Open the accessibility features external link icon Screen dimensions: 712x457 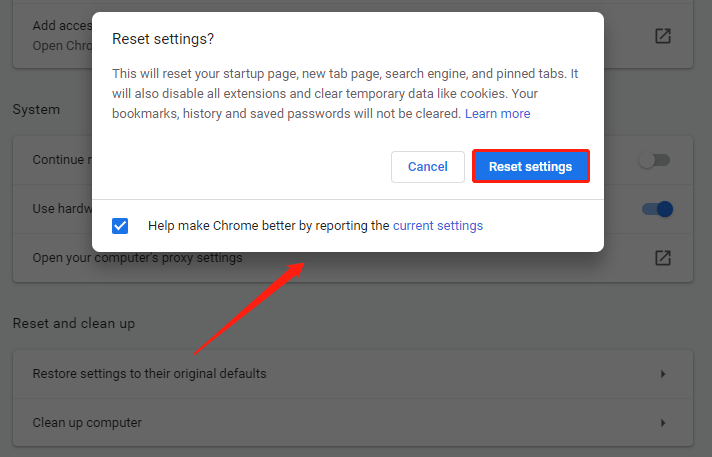click(x=663, y=36)
